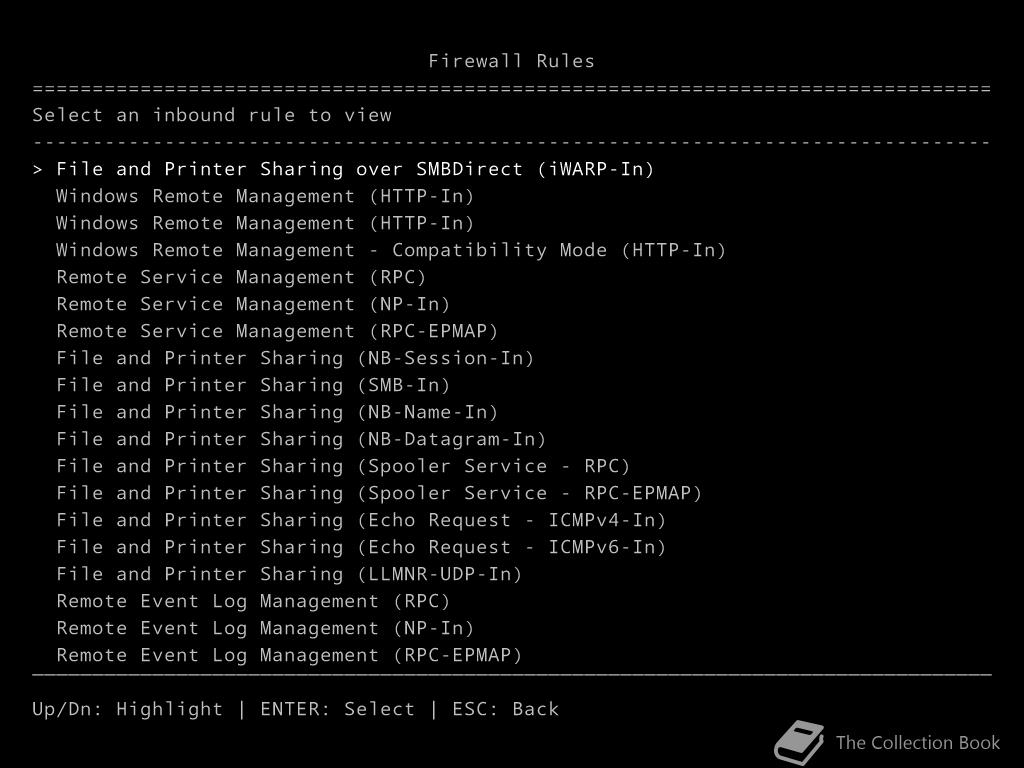Choose Remote Service Management (RPC) rule
This screenshot has width=1024, height=768.
tap(241, 277)
